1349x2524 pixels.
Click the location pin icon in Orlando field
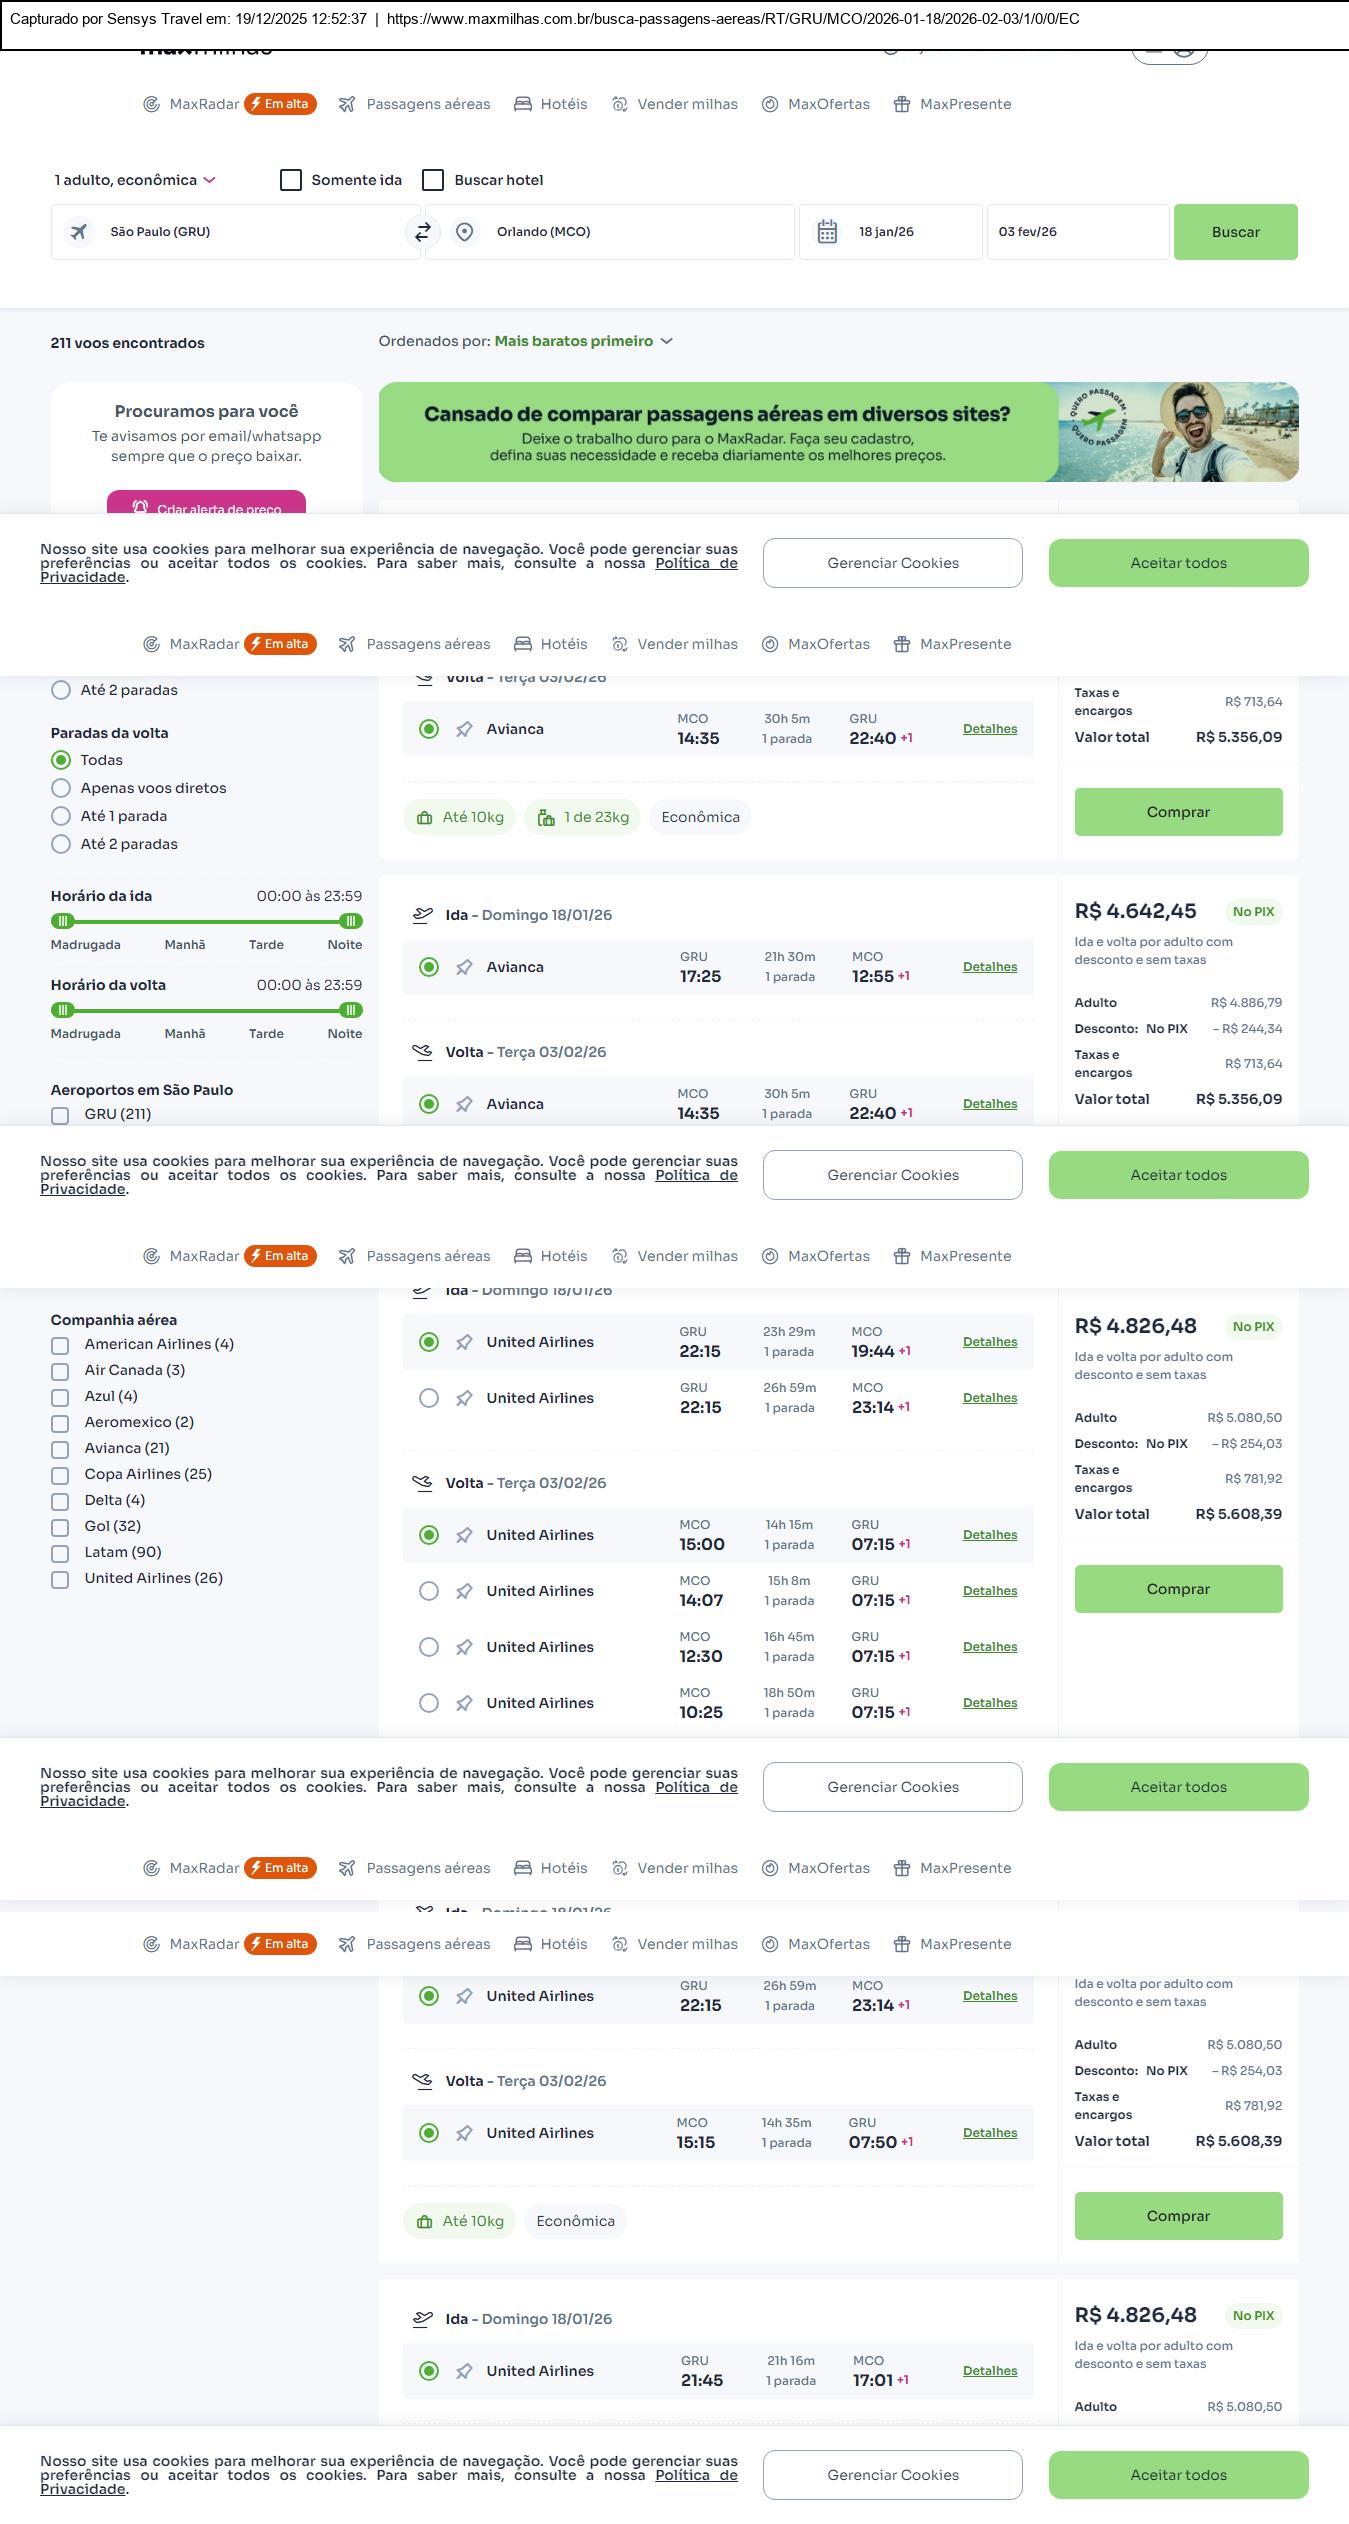click(x=464, y=232)
